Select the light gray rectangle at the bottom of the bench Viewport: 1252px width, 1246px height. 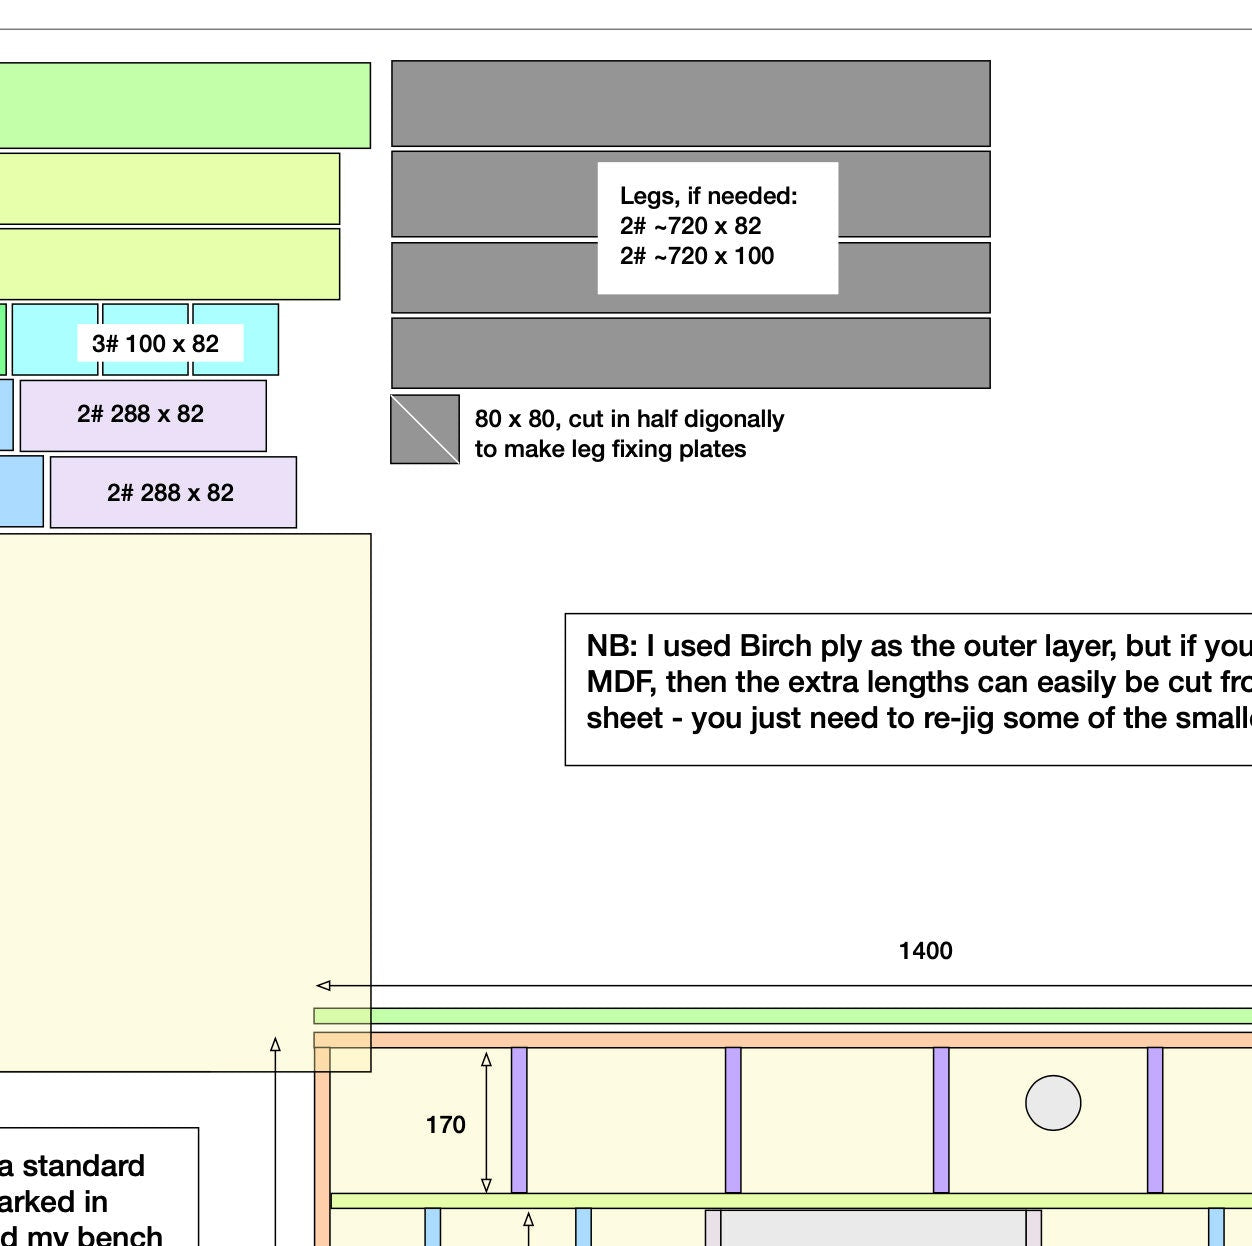[872, 1229]
